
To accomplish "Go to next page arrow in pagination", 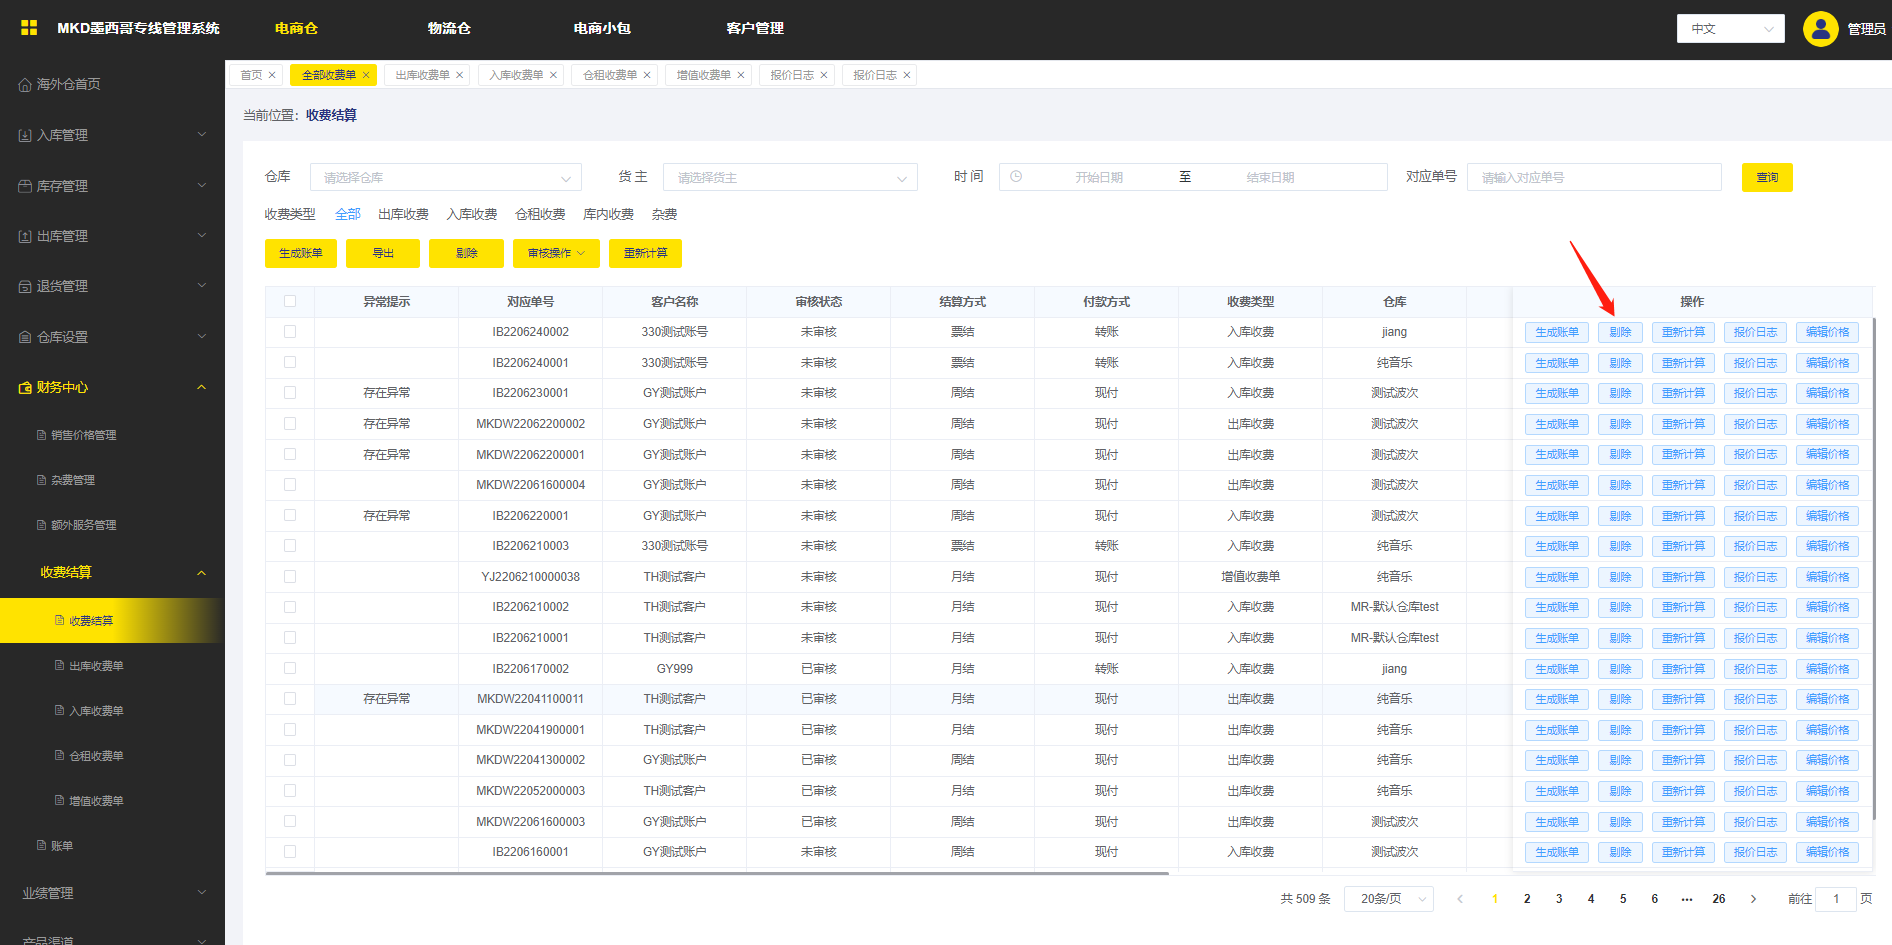I will click(1753, 899).
